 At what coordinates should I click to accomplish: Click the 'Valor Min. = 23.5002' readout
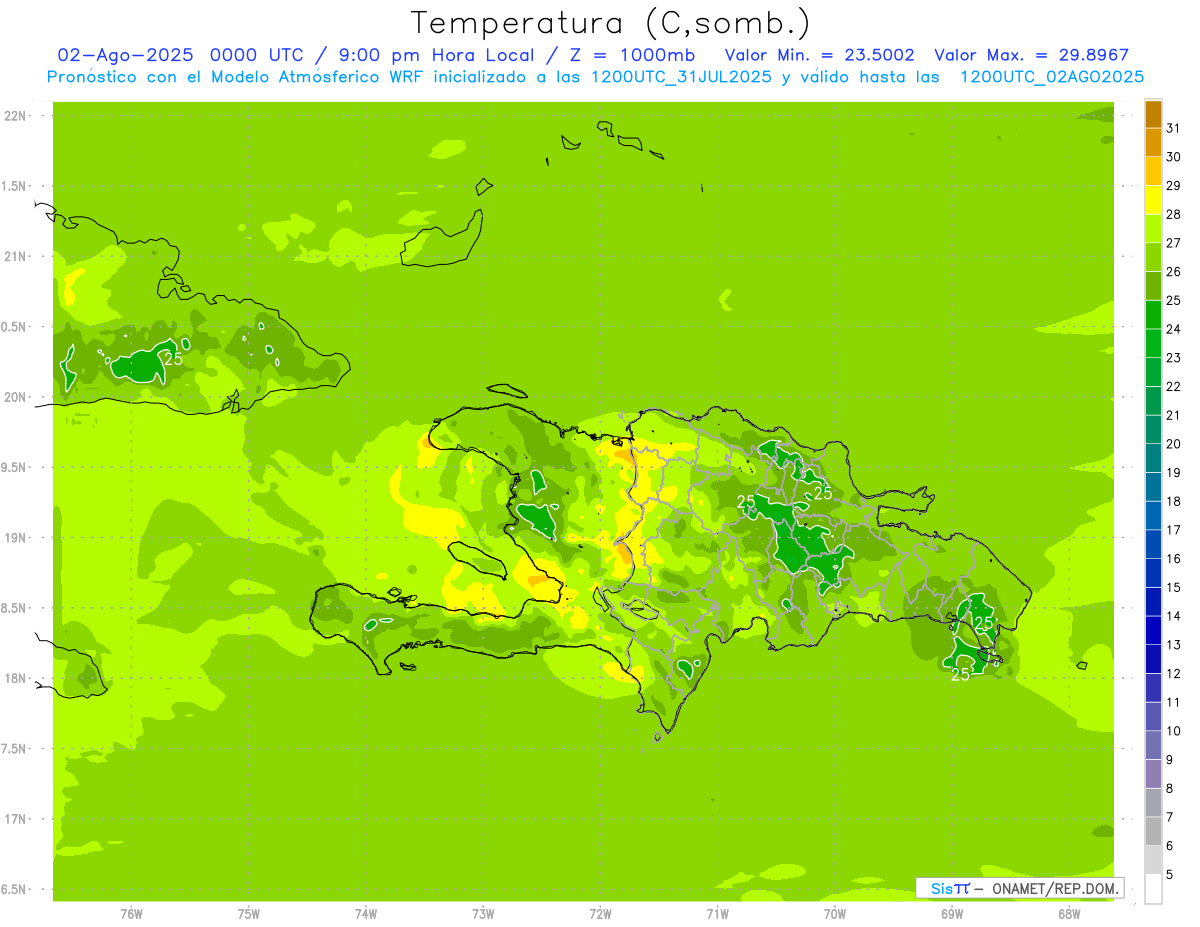(819, 55)
